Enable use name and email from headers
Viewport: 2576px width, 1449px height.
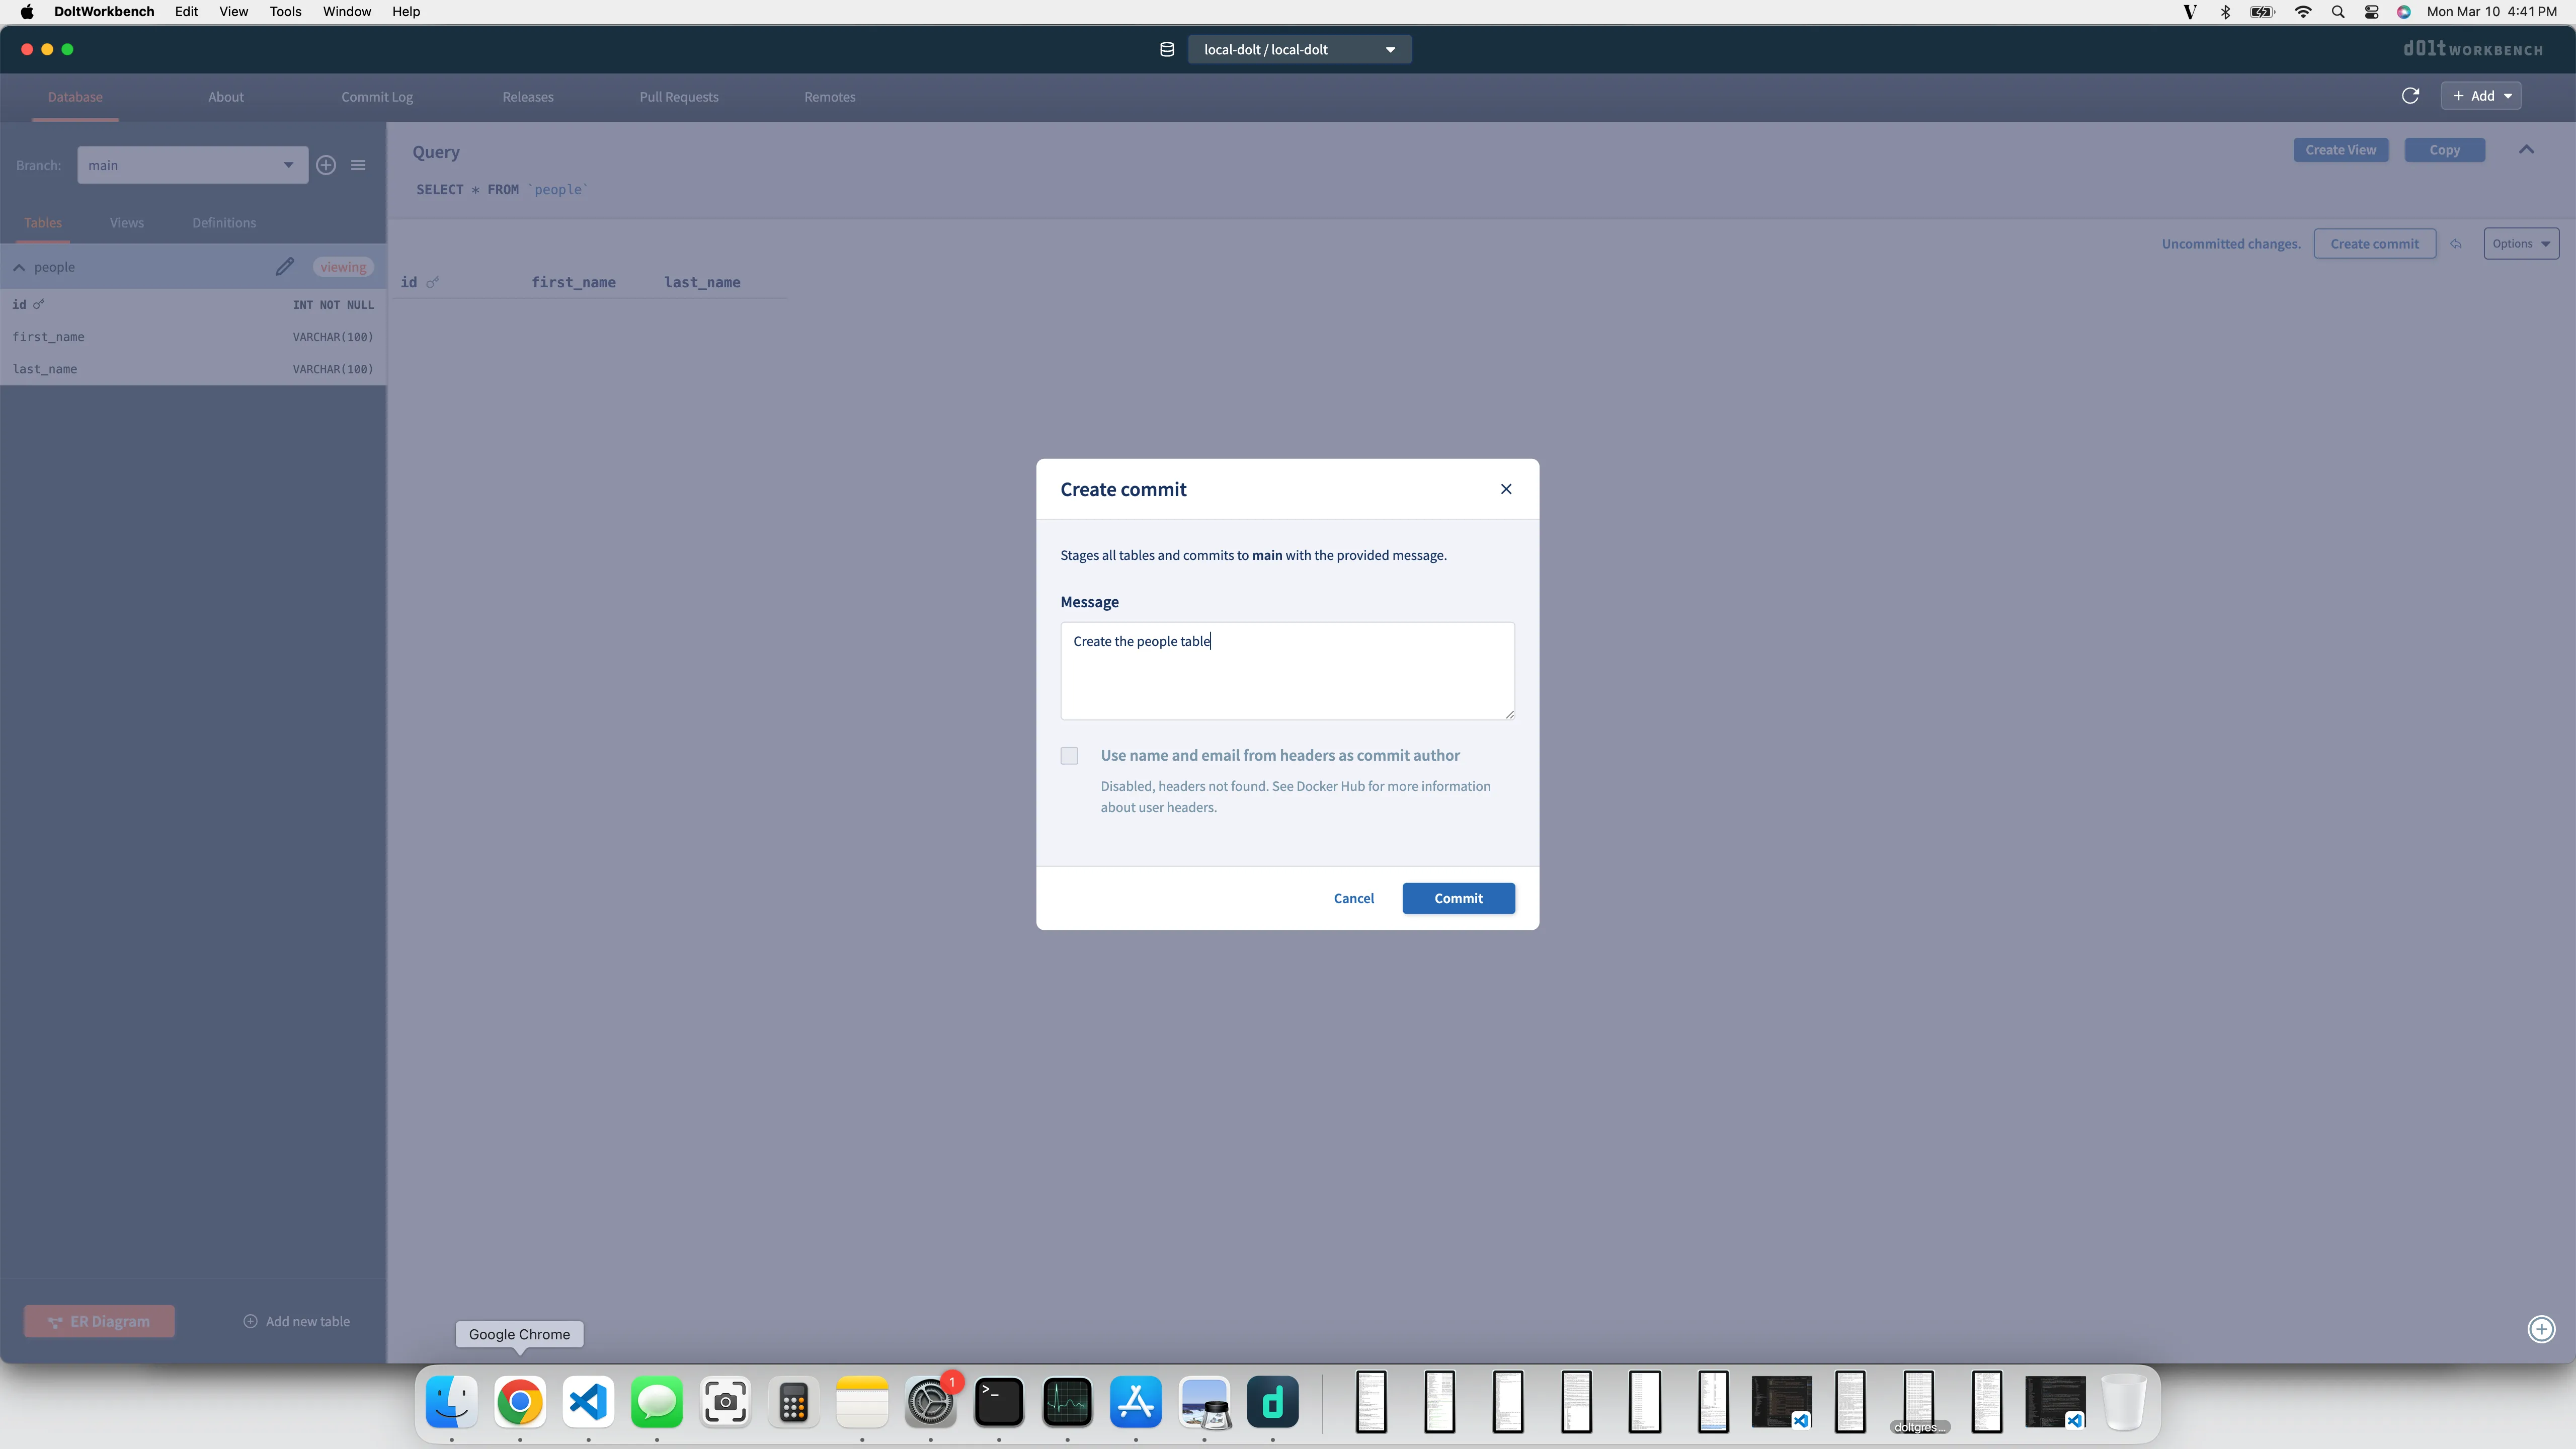pyautogui.click(x=1068, y=756)
